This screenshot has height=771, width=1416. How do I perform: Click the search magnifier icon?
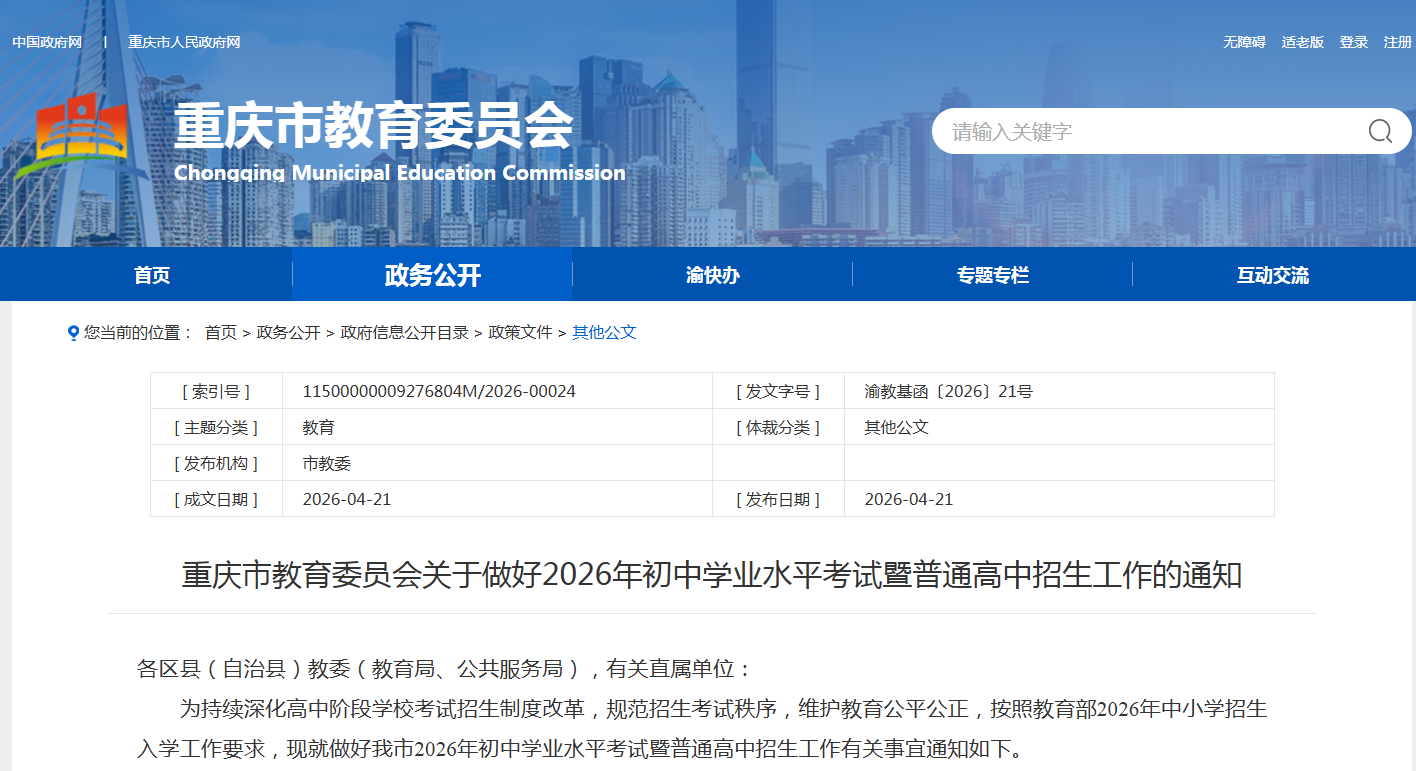(x=1379, y=131)
